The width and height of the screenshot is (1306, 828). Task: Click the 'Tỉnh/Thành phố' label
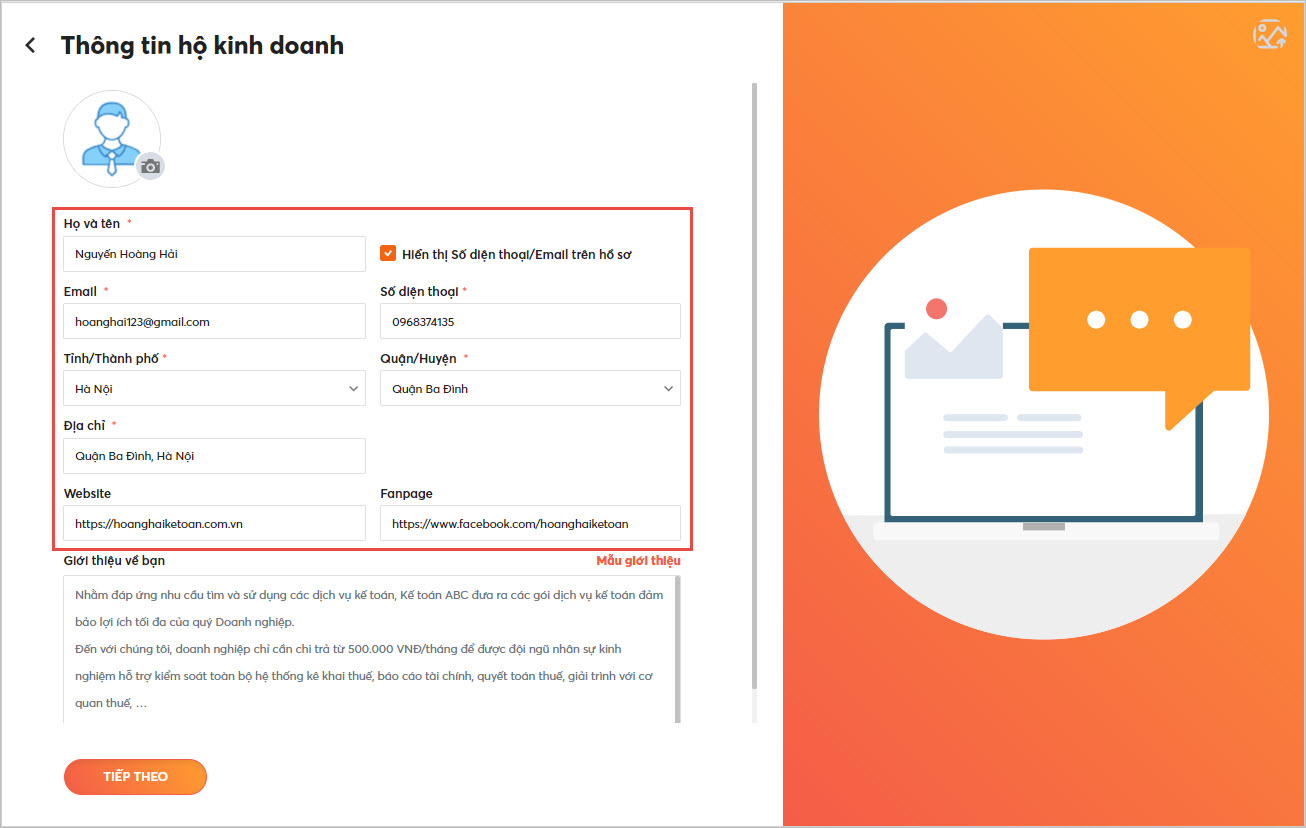click(111, 358)
